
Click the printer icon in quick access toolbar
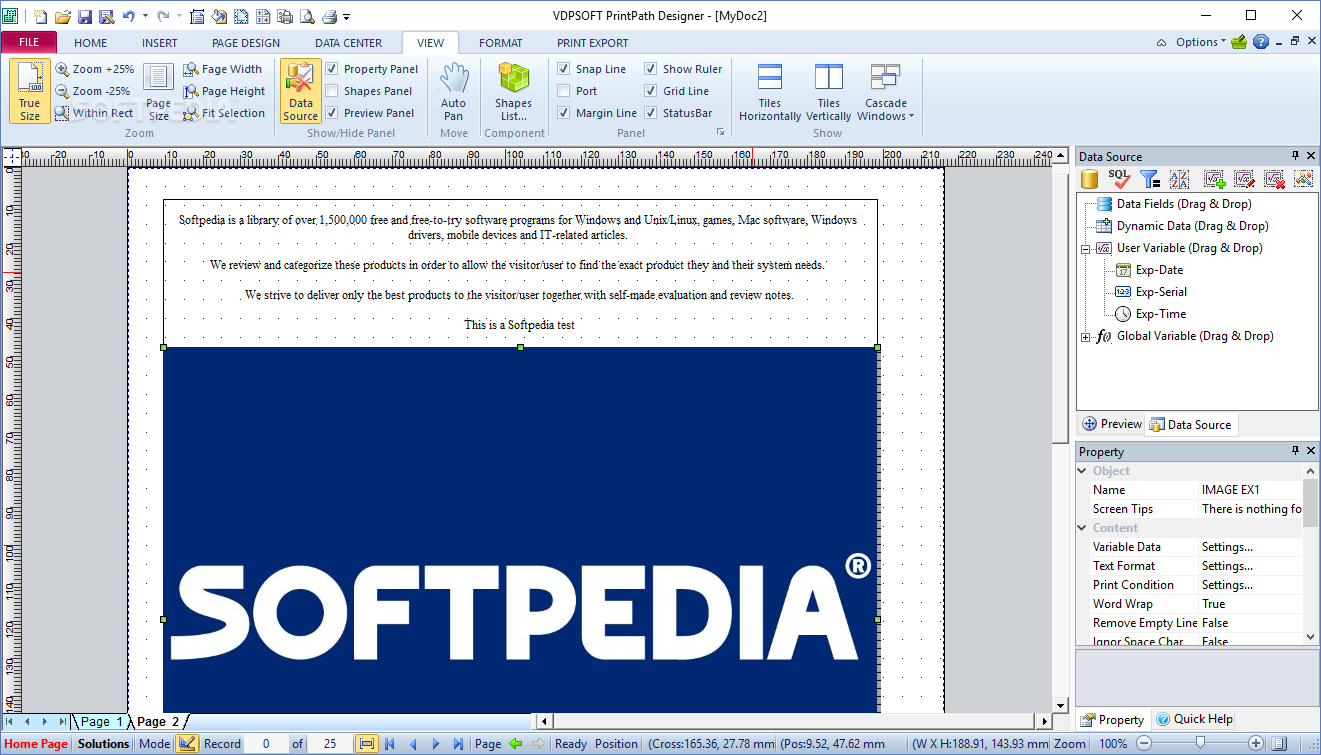[329, 16]
